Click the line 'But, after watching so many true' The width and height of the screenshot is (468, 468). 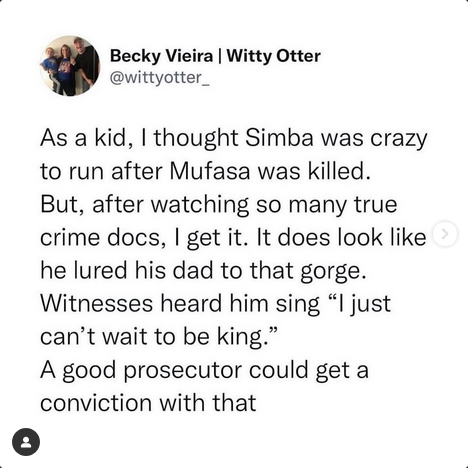click(x=219, y=204)
